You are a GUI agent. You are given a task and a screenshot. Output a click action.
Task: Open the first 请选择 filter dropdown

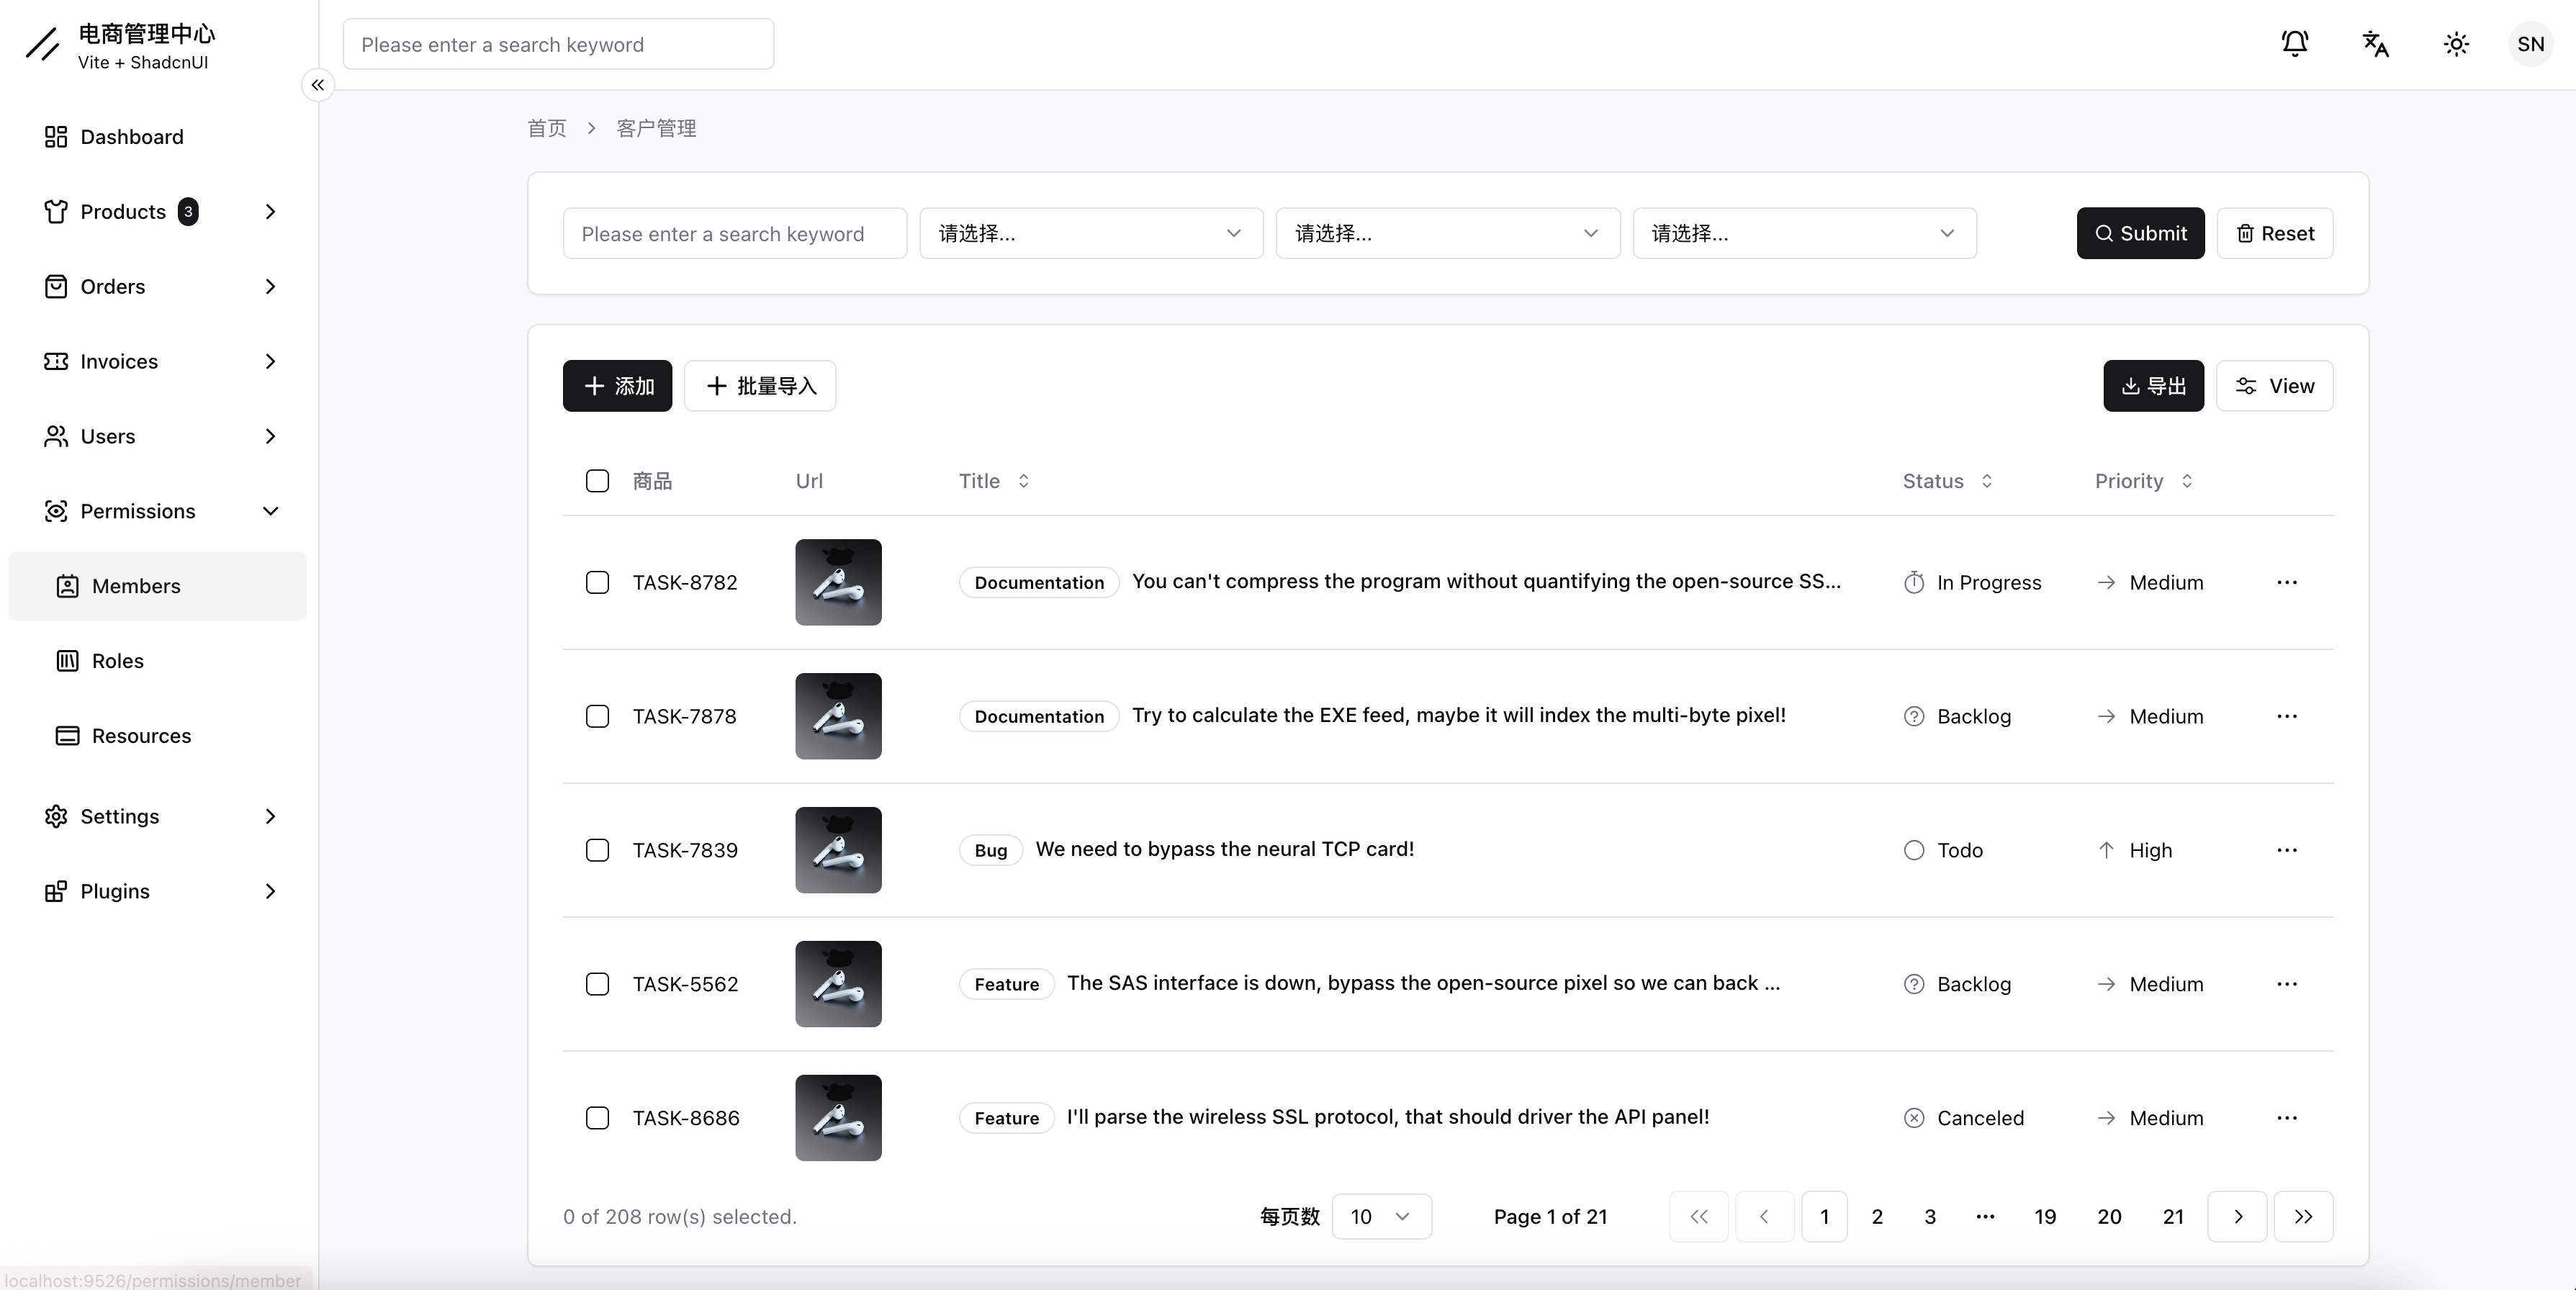tap(1090, 233)
